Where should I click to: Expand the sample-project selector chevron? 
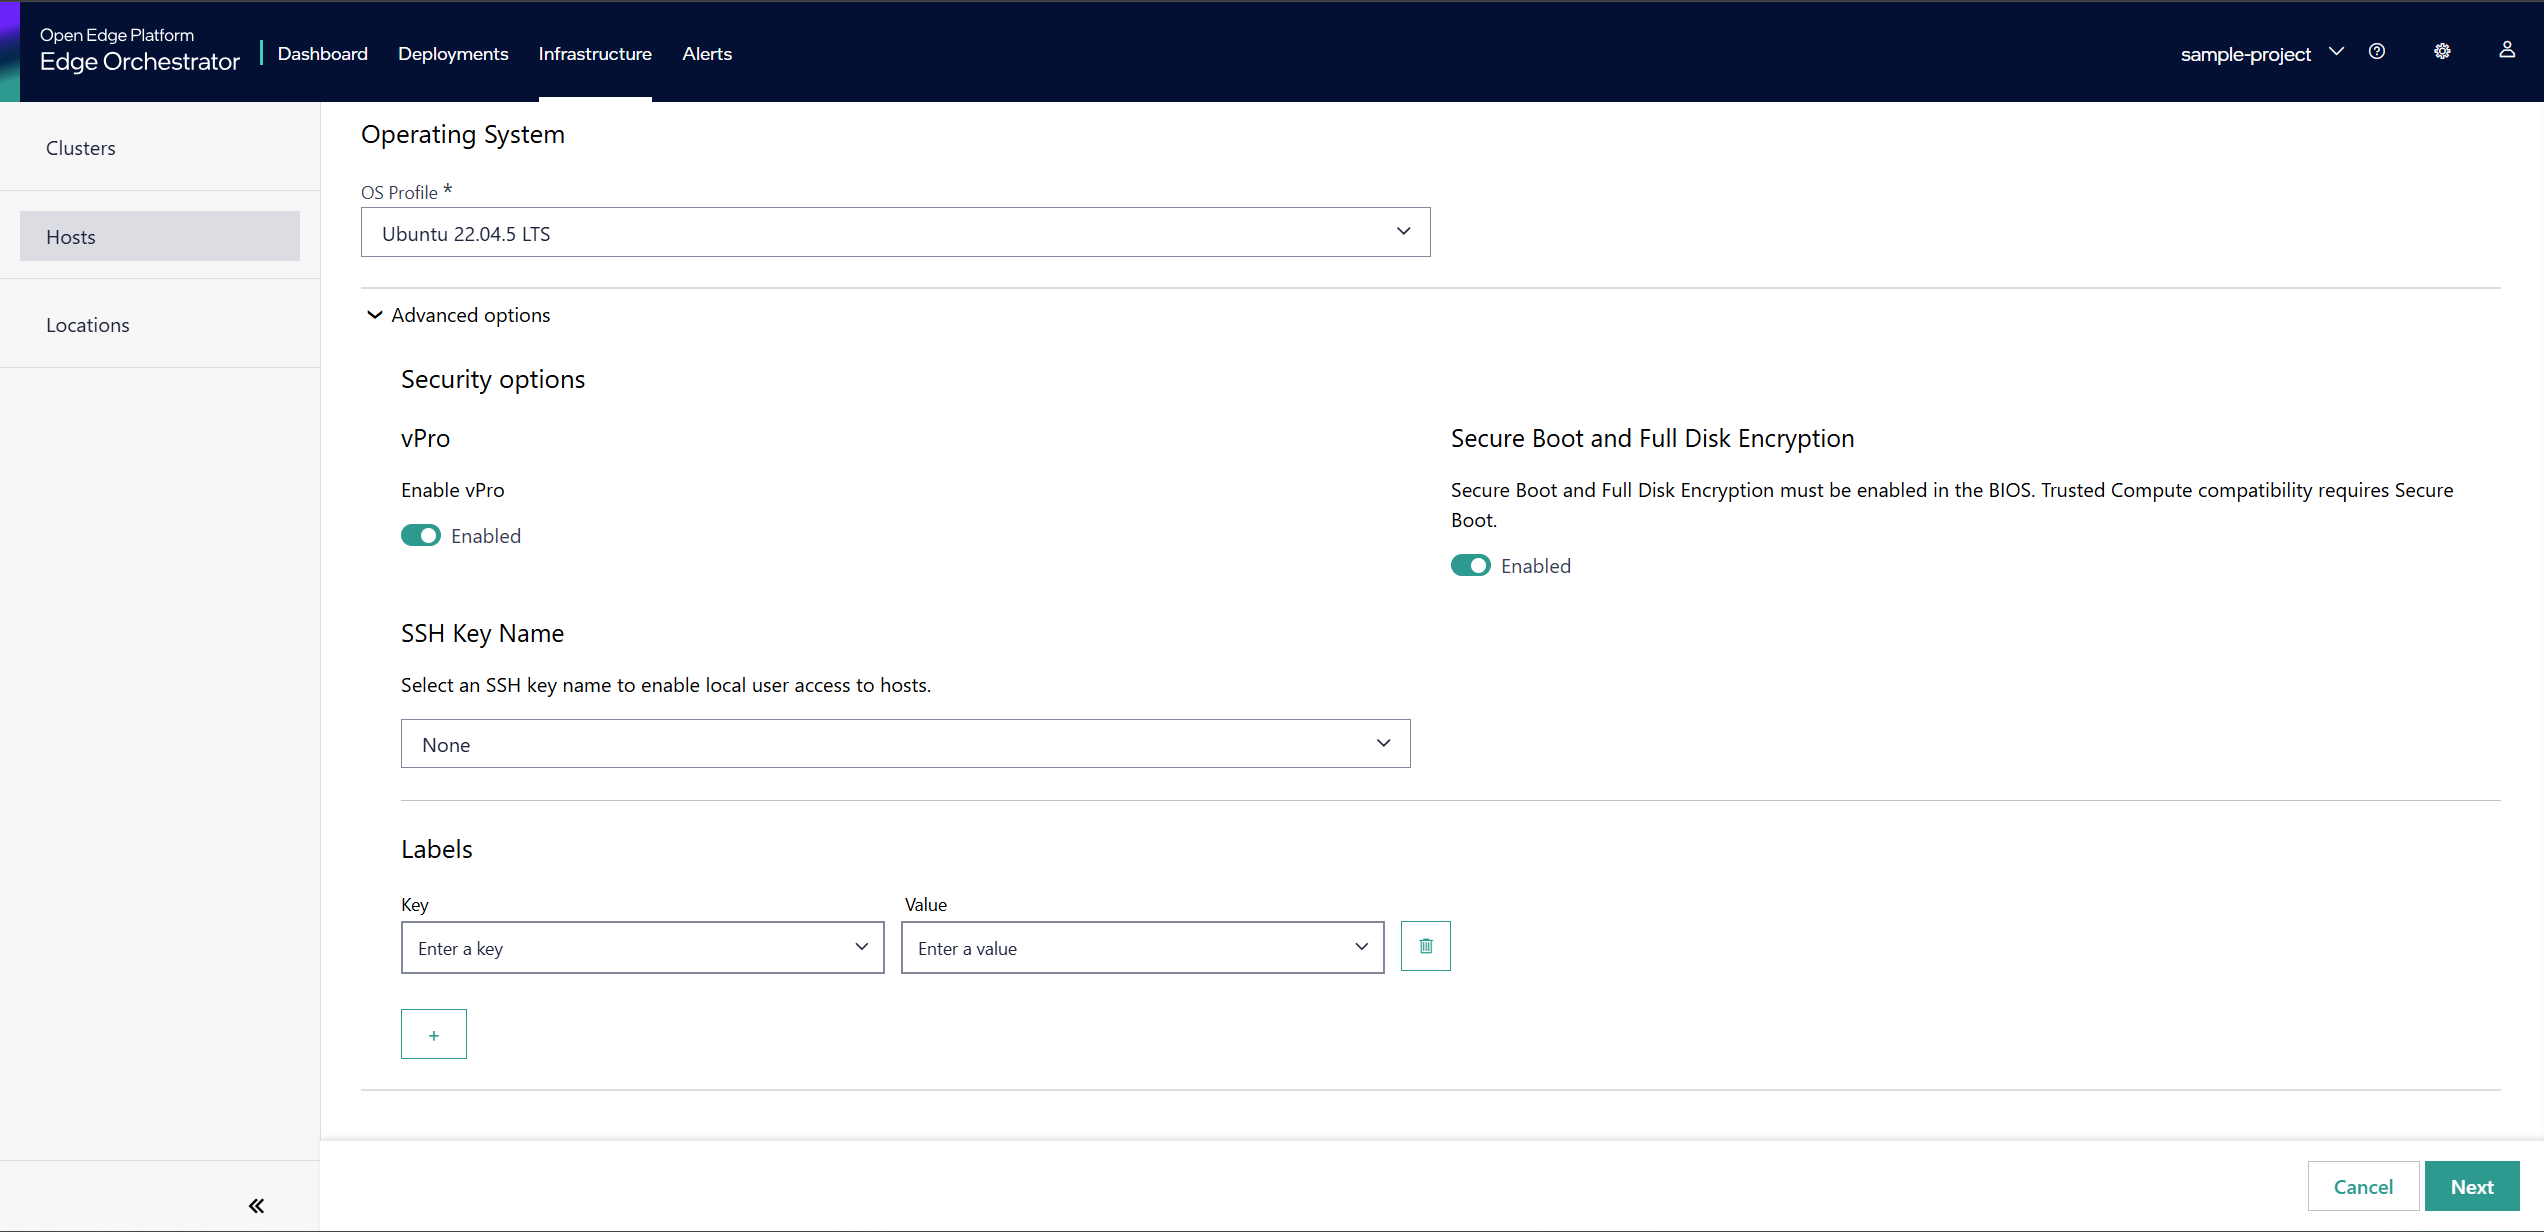(x=2336, y=52)
